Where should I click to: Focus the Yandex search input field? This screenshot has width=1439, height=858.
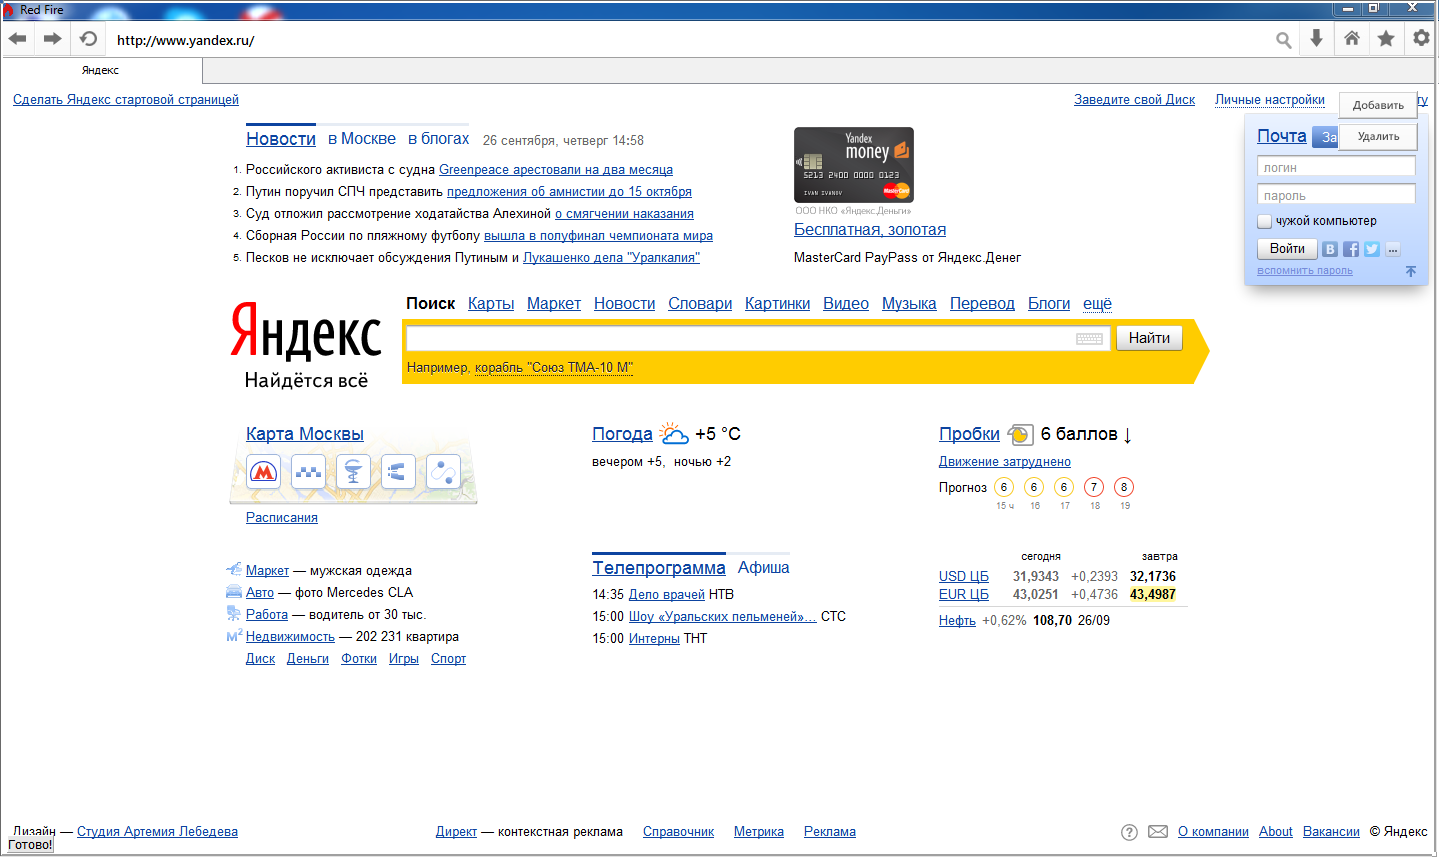(x=758, y=338)
